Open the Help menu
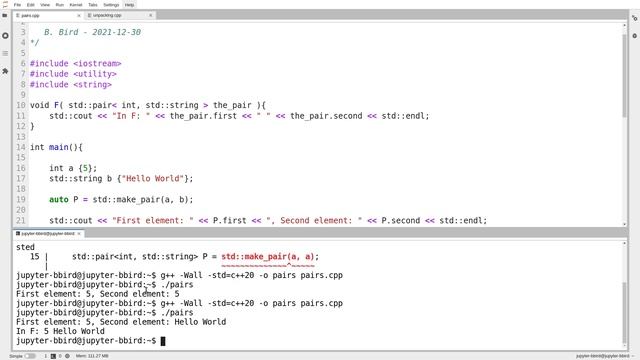Viewport: 640px width, 360px height. pyautogui.click(x=129, y=5)
